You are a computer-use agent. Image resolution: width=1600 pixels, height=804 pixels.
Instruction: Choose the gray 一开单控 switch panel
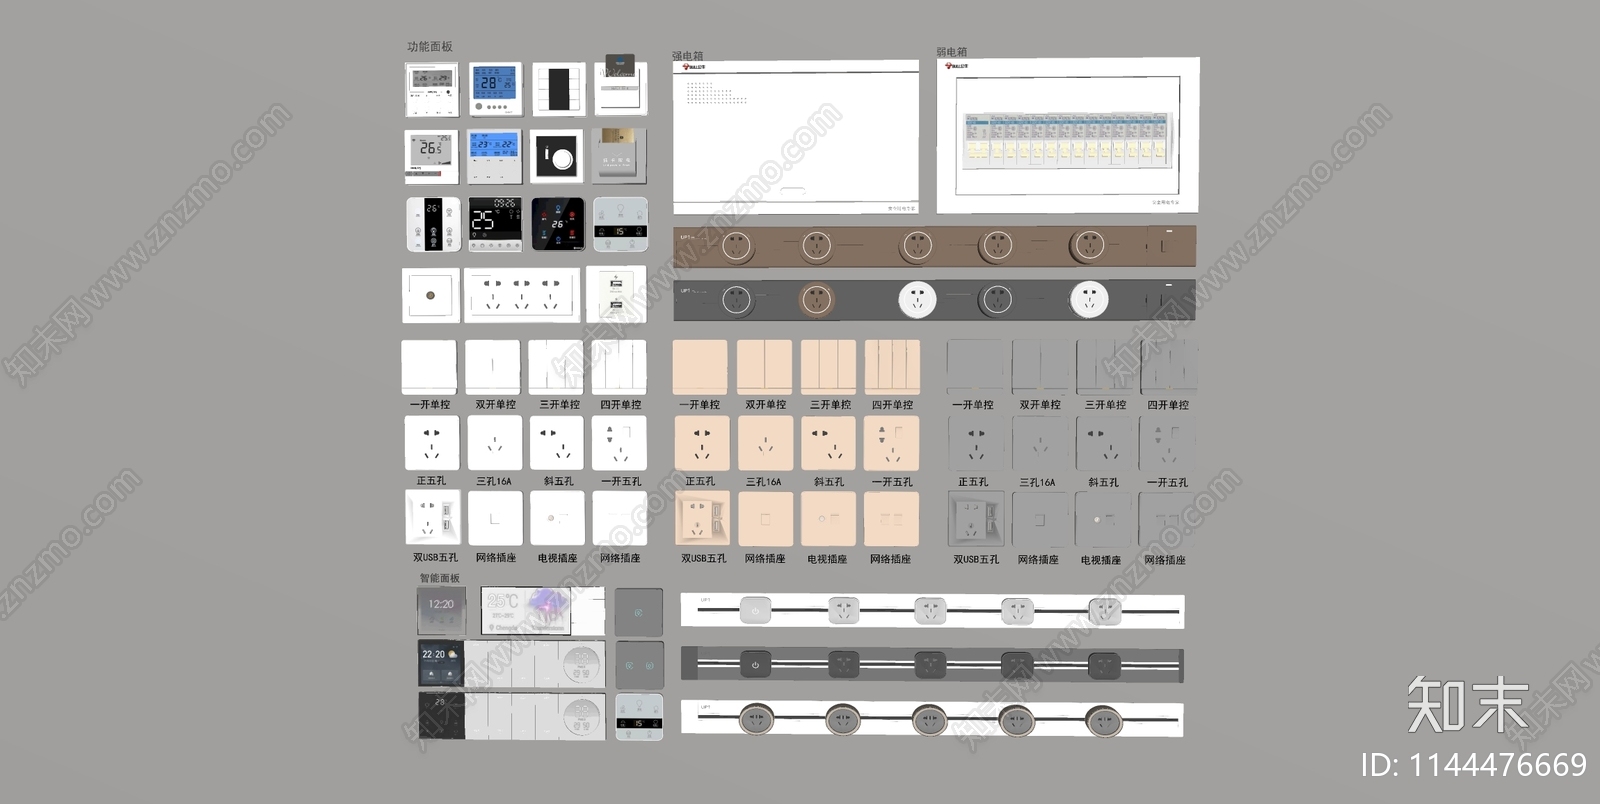tap(975, 367)
